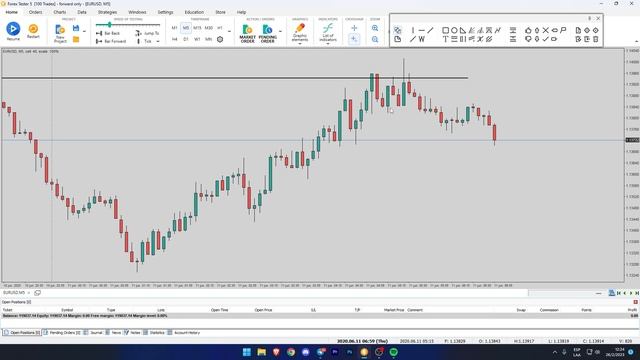This screenshot has width=640, height=360.
Task: Select the D1 timeframe
Action: (x=186, y=39)
